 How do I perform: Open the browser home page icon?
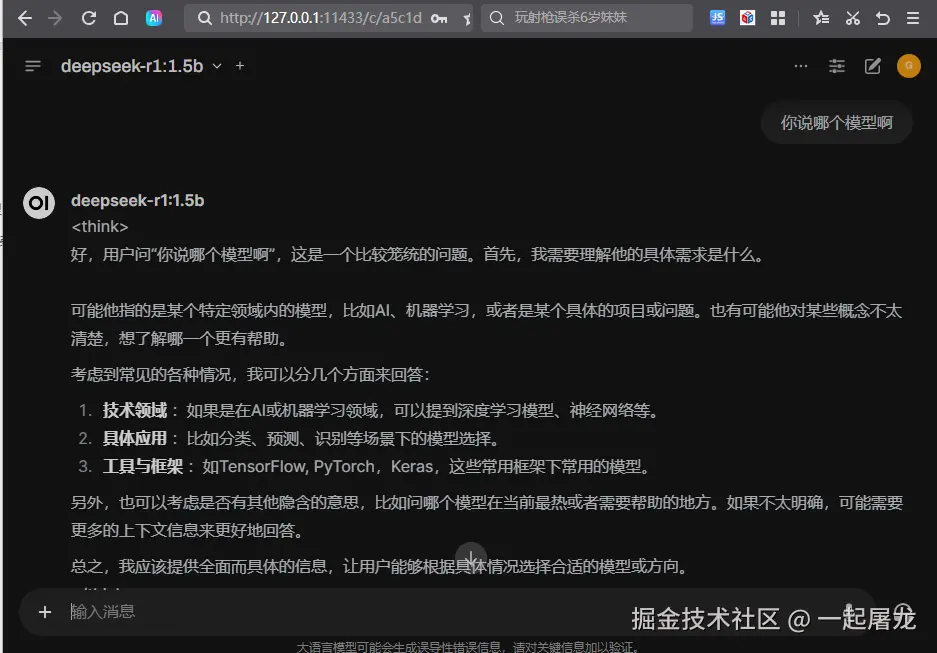point(121,18)
